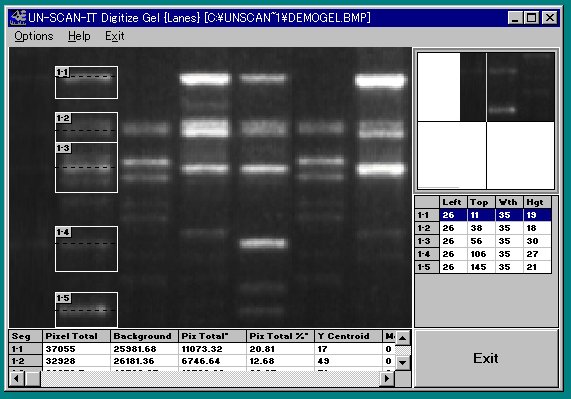Click Hgt value 19 for segment 1-1
The image size is (571, 399).
click(537, 215)
